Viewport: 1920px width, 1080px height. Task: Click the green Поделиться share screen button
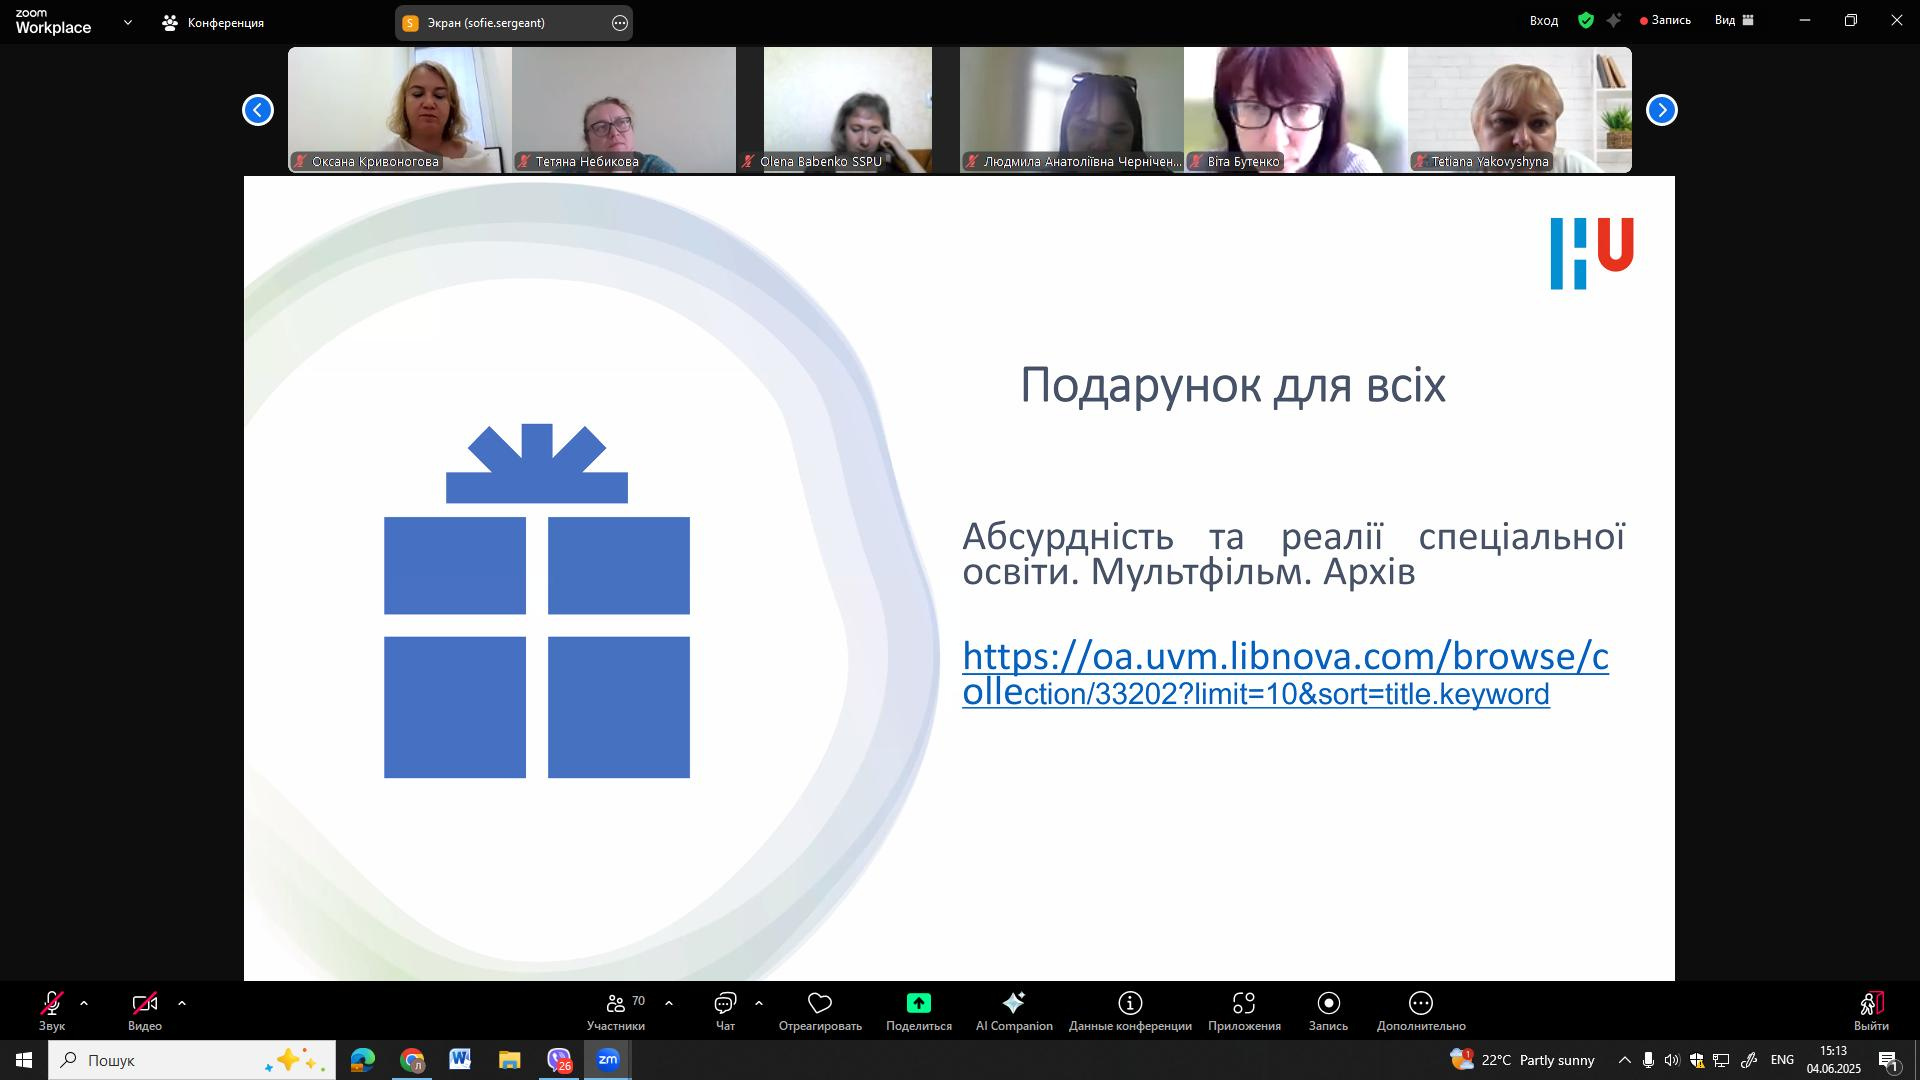[x=919, y=1011]
